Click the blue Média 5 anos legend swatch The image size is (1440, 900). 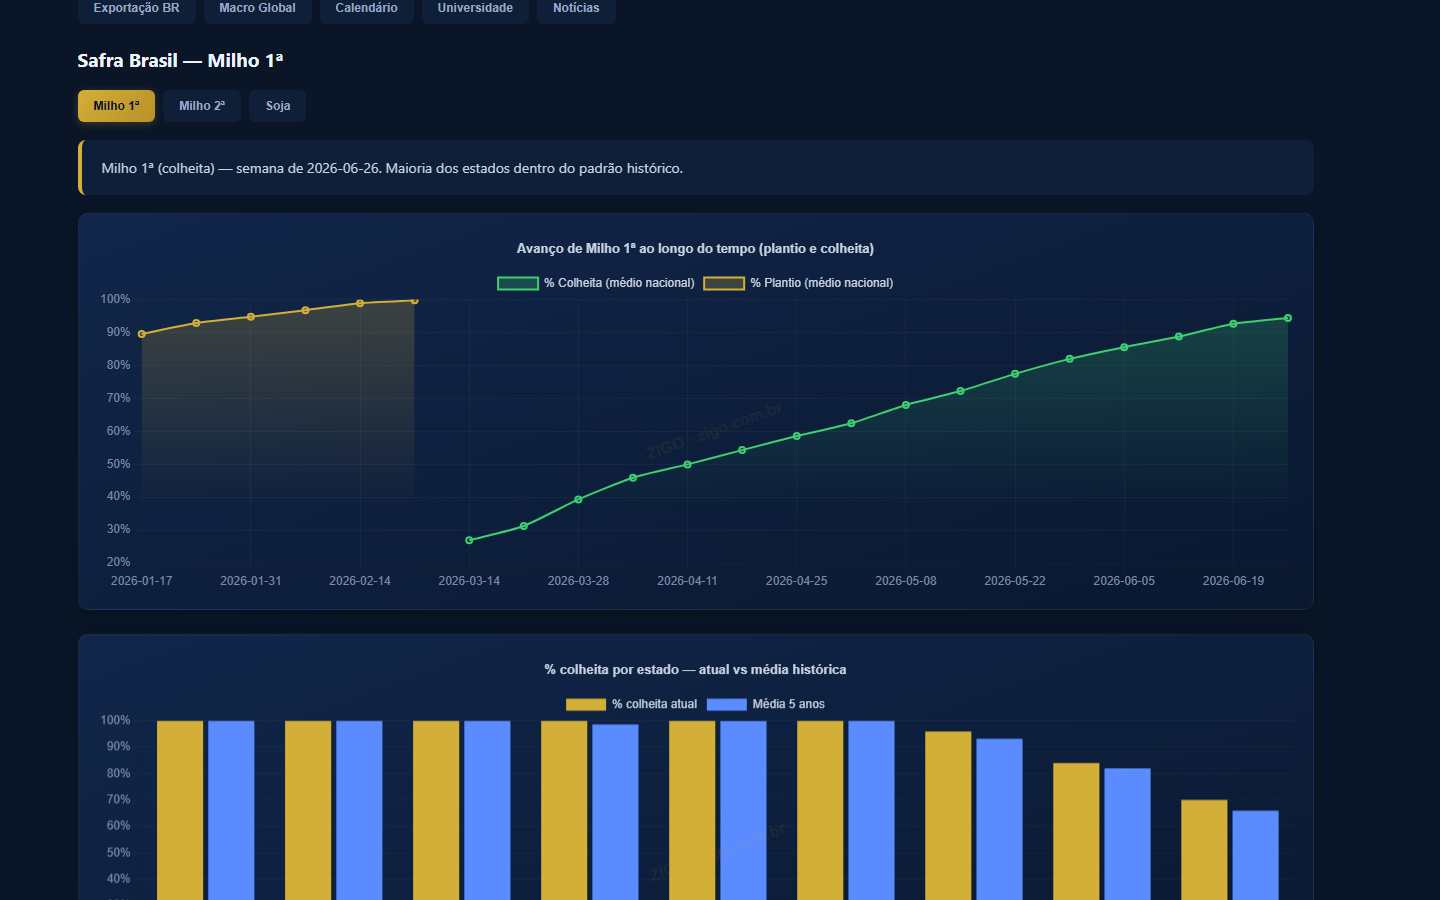[727, 704]
